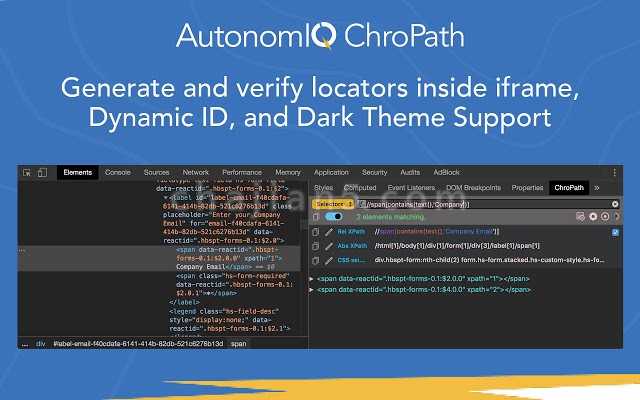Switch to the Elements tab
The height and width of the screenshot is (400, 640).
tap(78, 173)
